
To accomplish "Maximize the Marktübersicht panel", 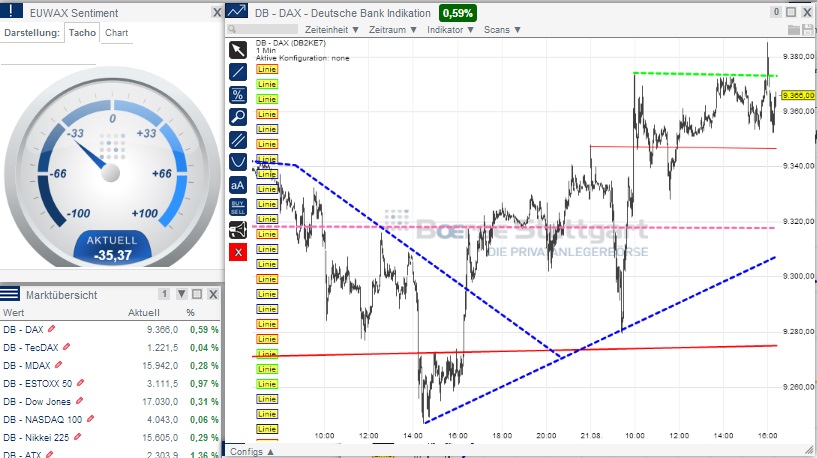I will coord(197,294).
